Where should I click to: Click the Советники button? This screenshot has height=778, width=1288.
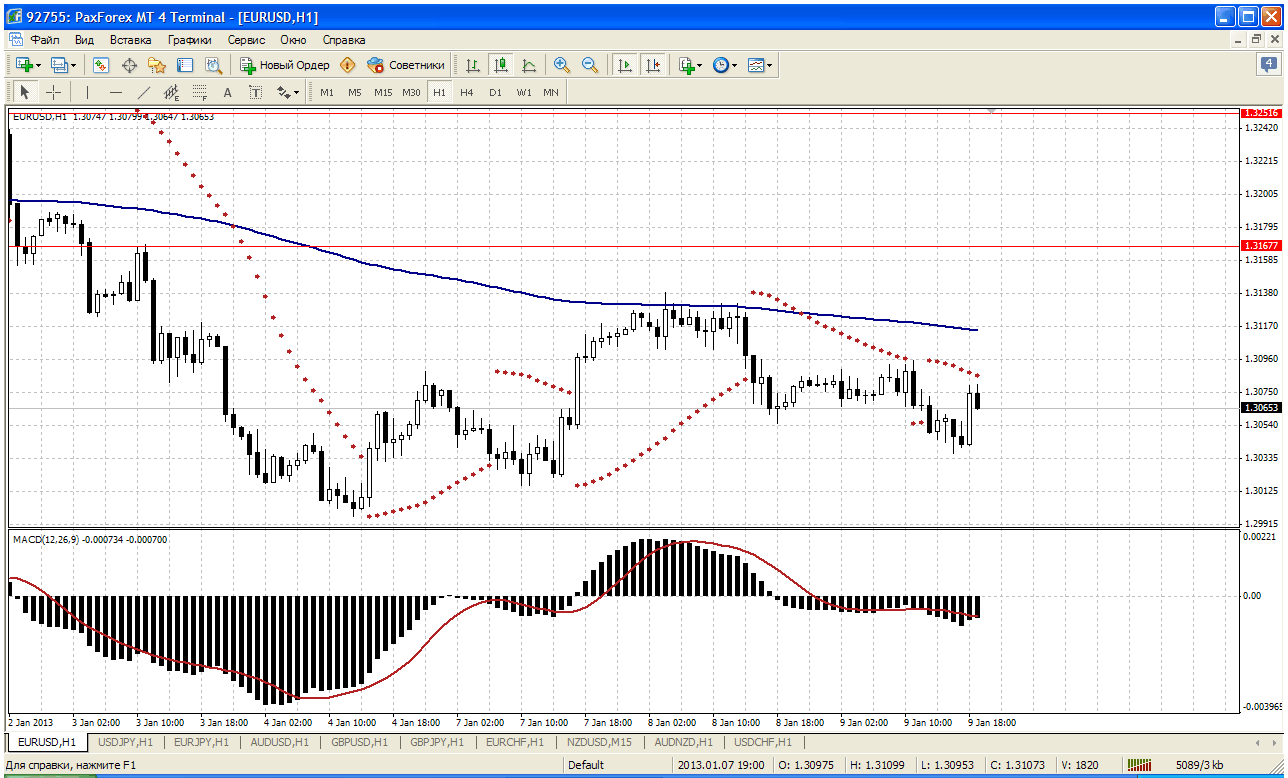[405, 65]
